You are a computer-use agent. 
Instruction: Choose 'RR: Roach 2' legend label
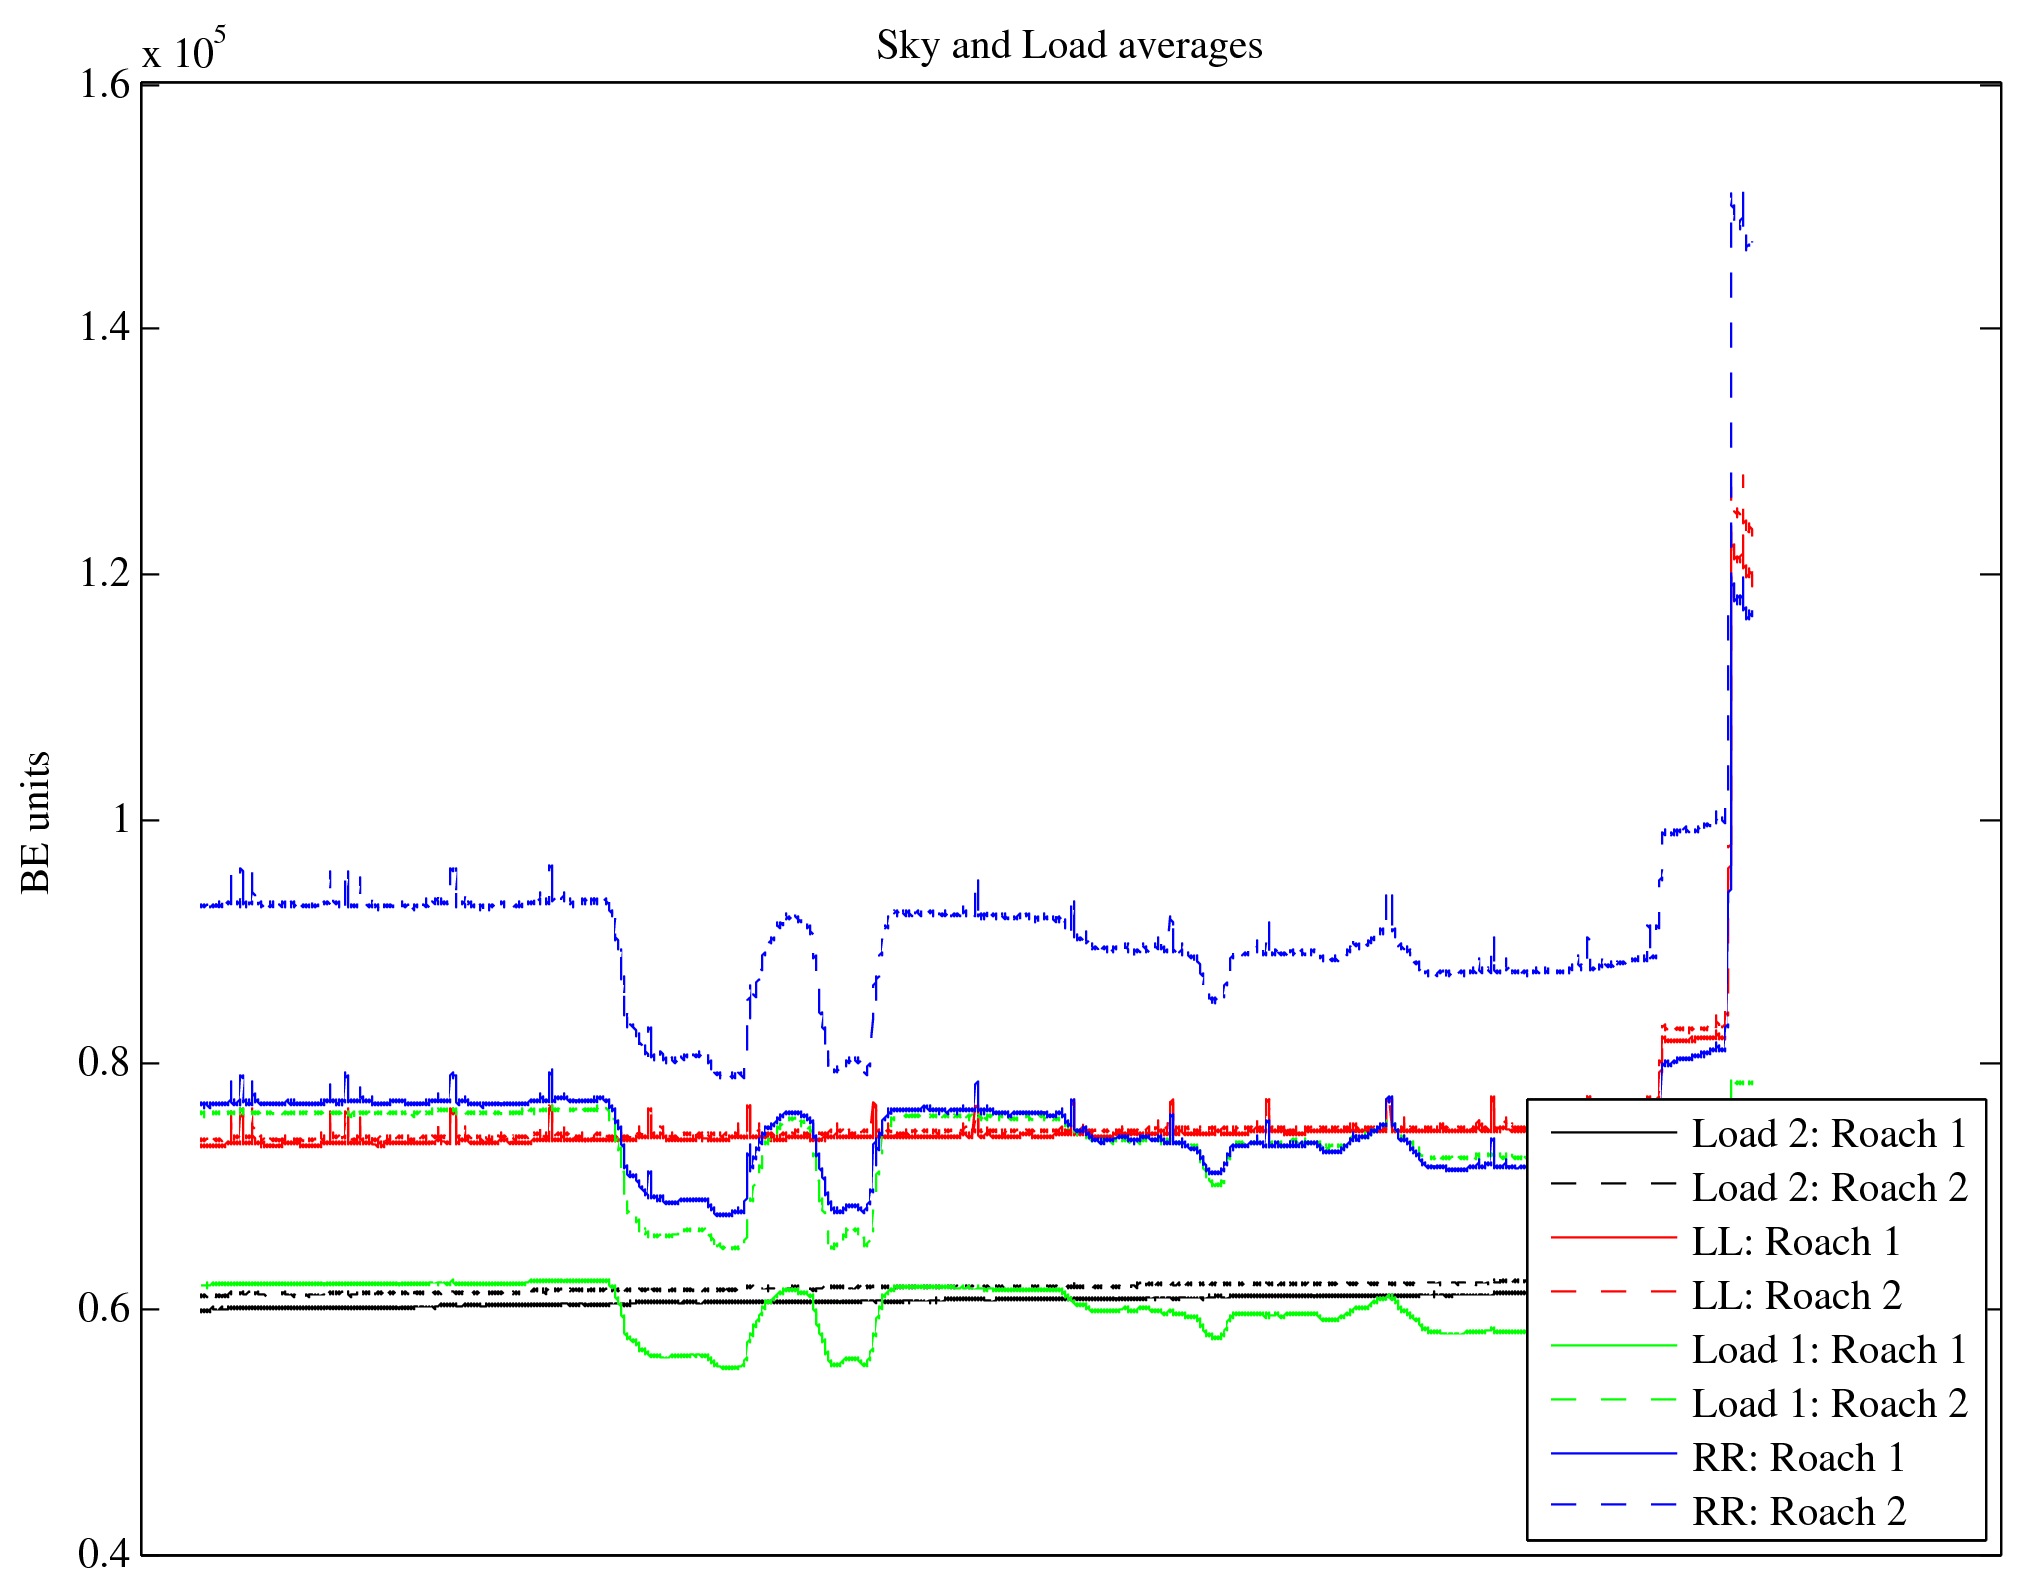click(1797, 1512)
